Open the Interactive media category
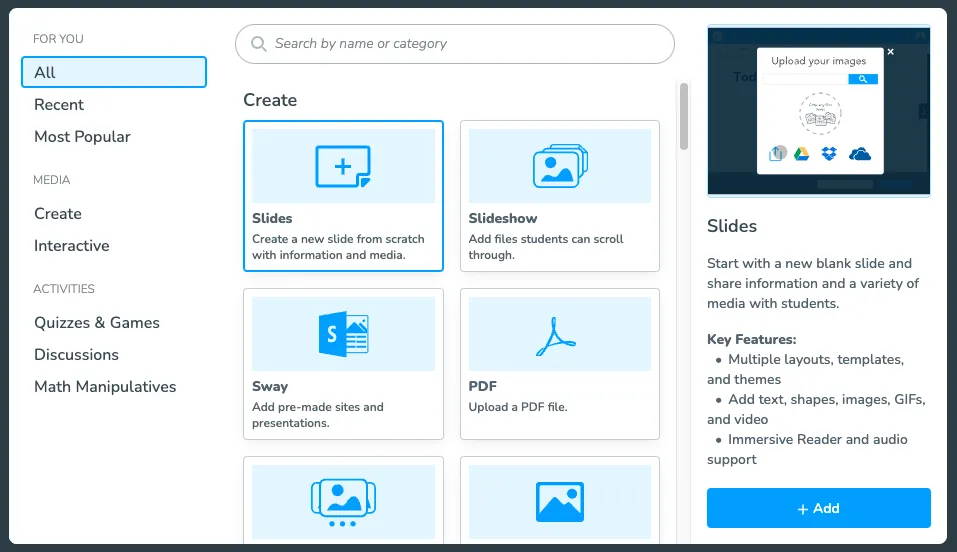Image resolution: width=957 pixels, height=552 pixels. [x=72, y=246]
